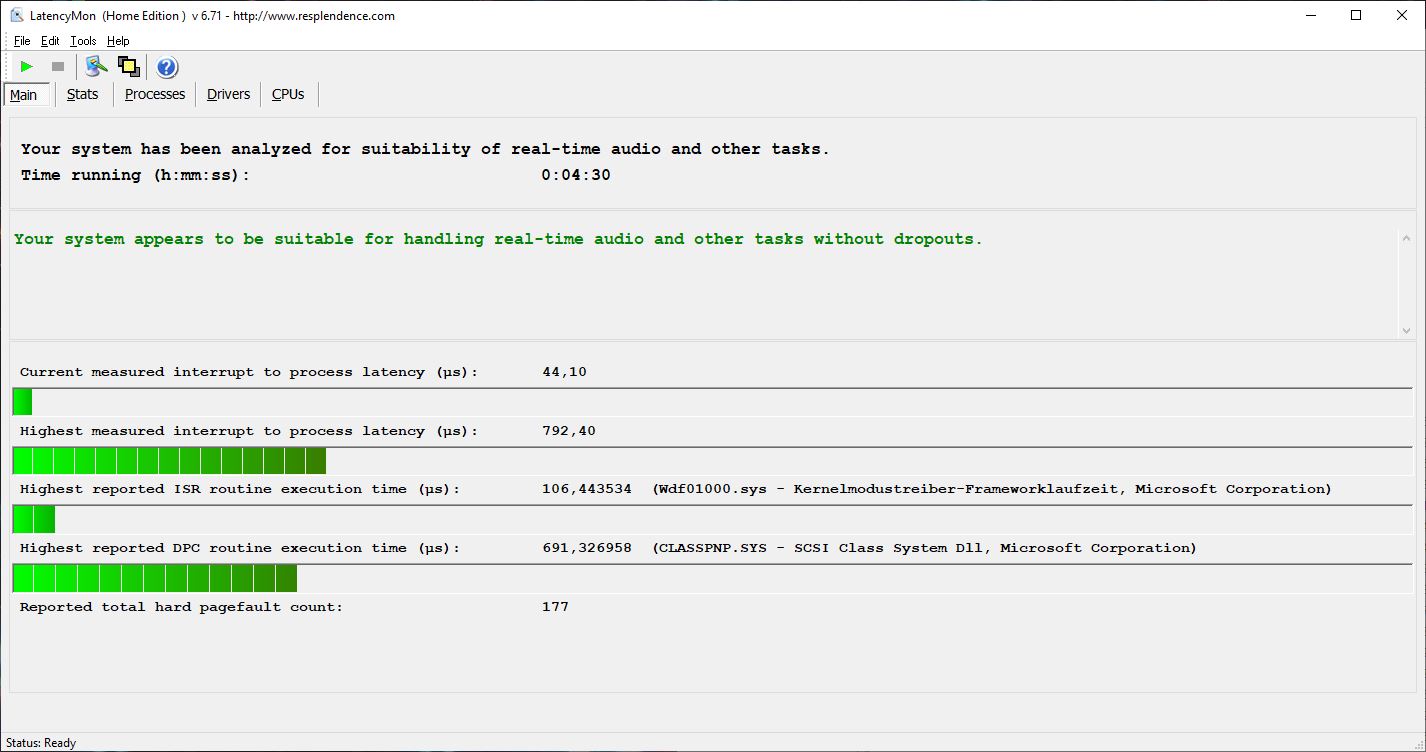Click the time running value 0:04:30
The height and width of the screenshot is (752, 1426).
[x=576, y=175]
